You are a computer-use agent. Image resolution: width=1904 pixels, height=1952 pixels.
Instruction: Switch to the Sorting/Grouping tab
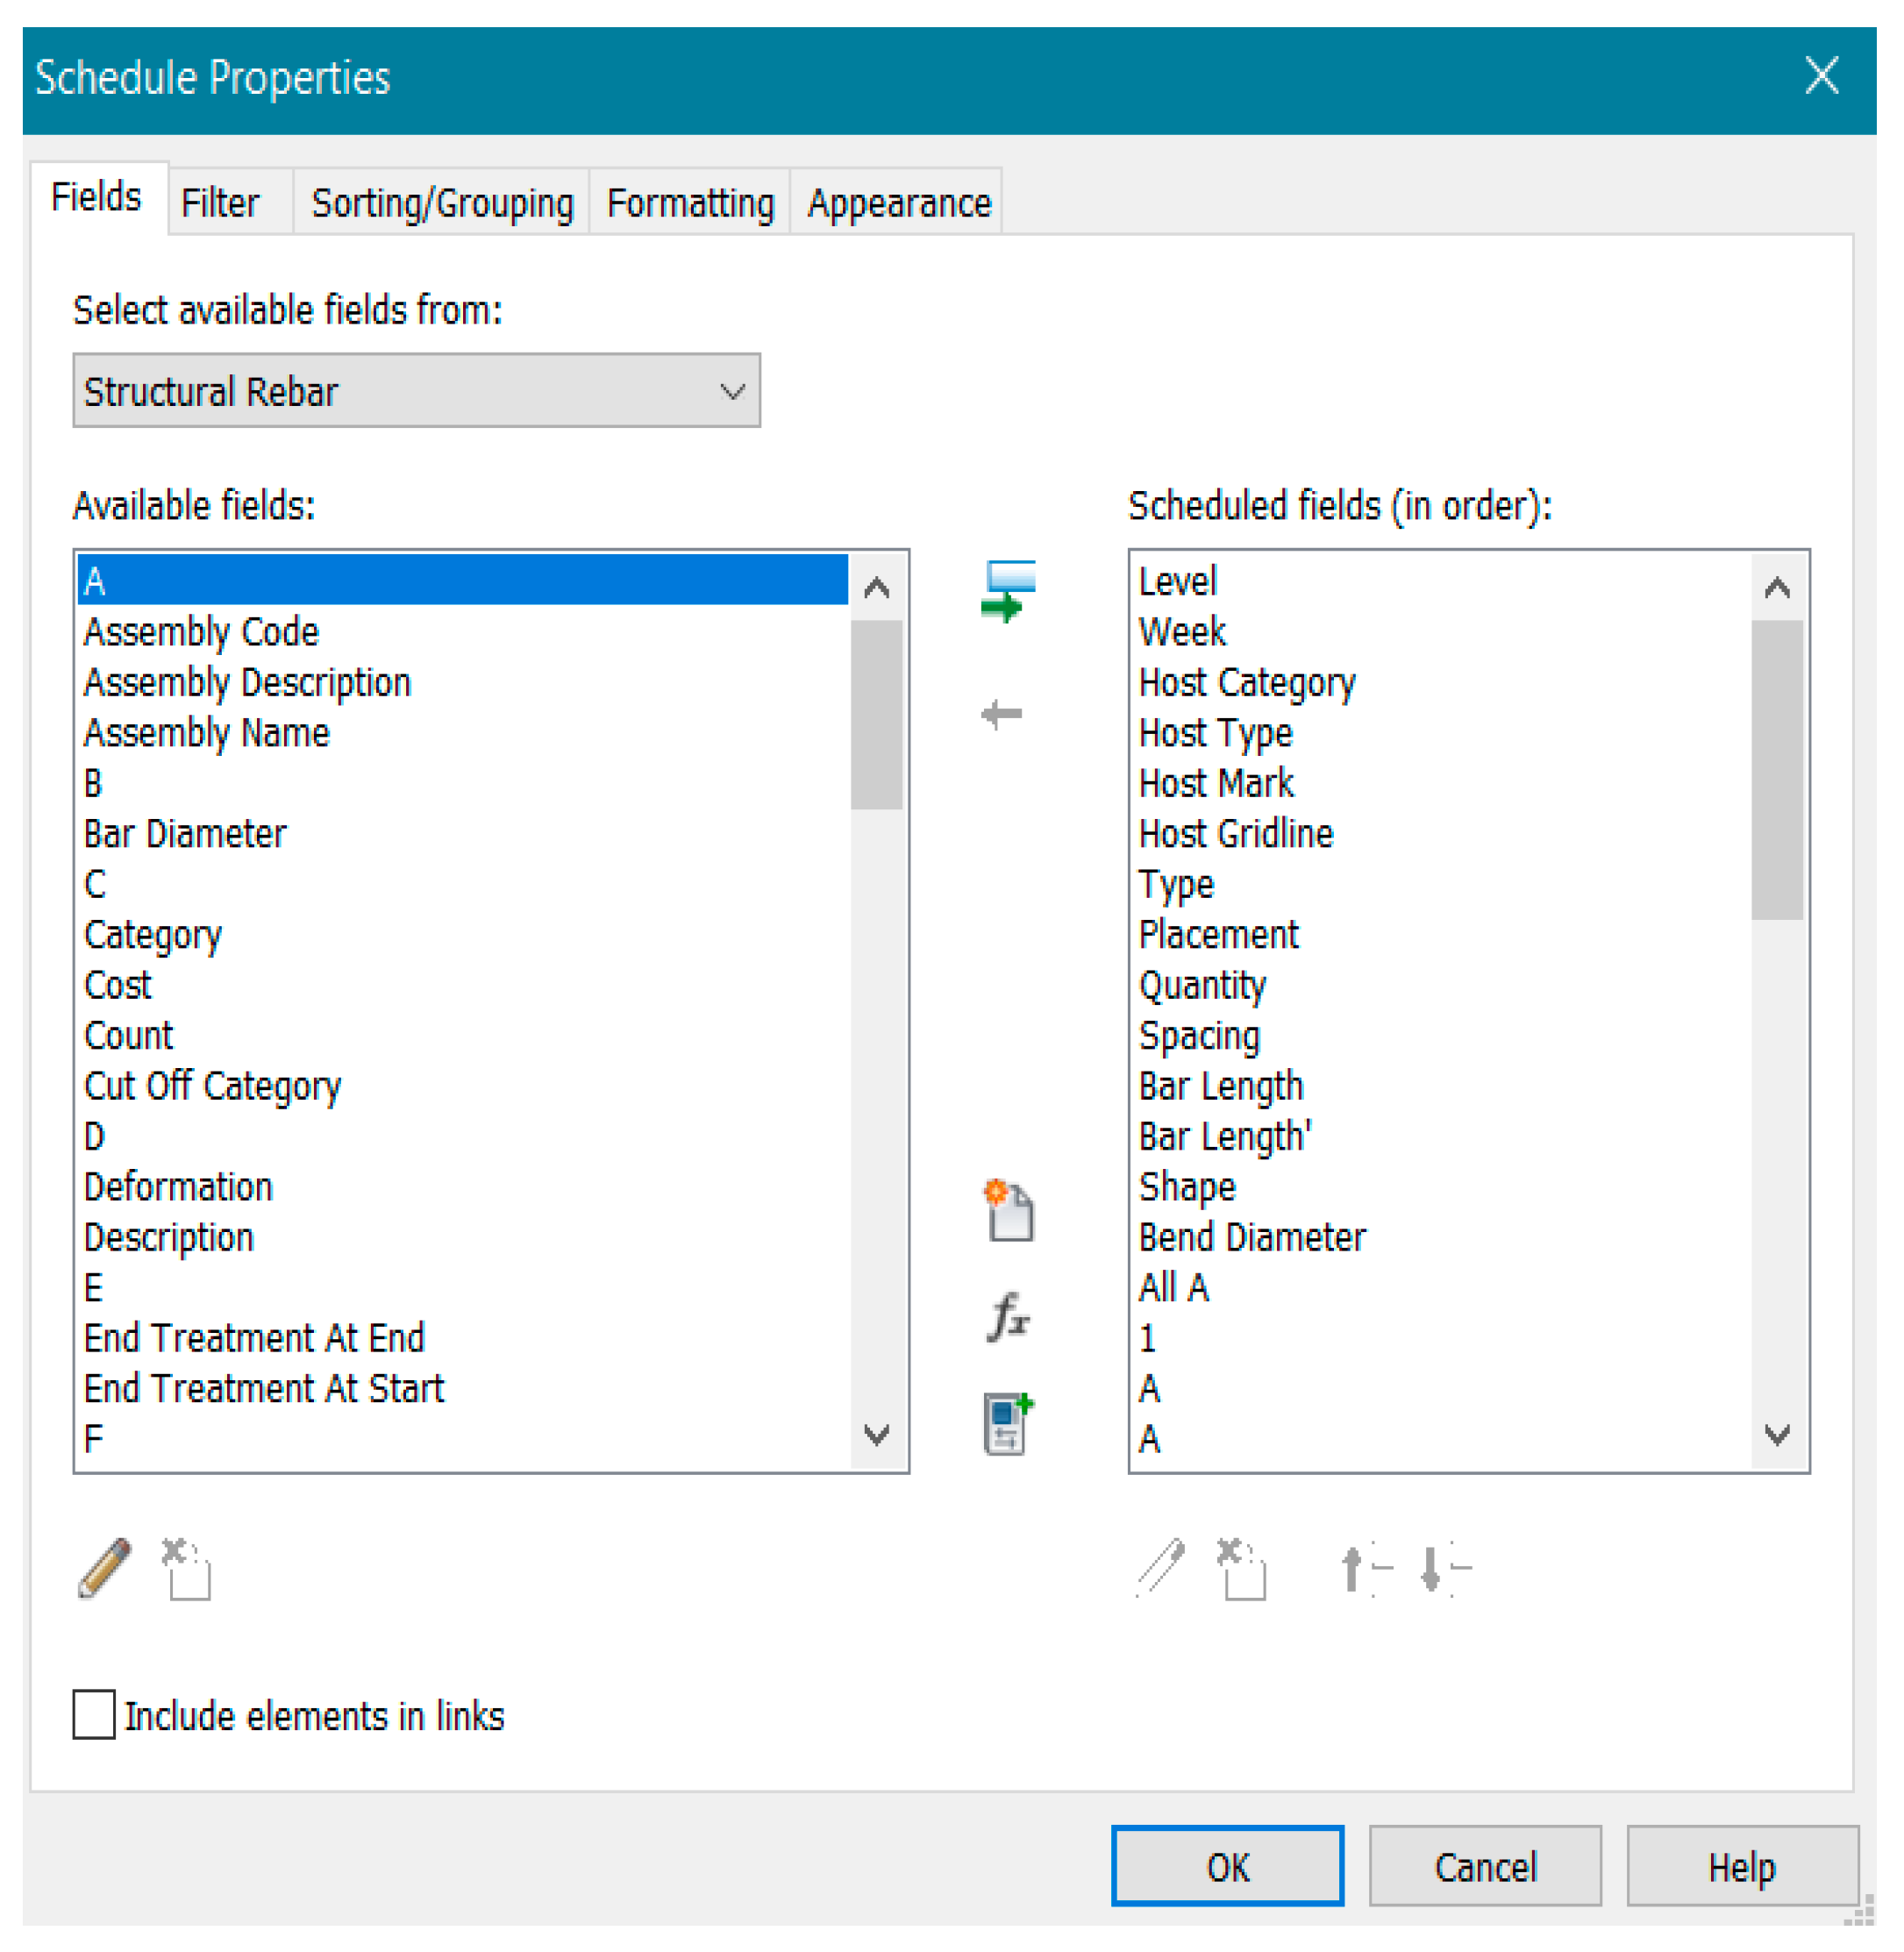(442, 203)
